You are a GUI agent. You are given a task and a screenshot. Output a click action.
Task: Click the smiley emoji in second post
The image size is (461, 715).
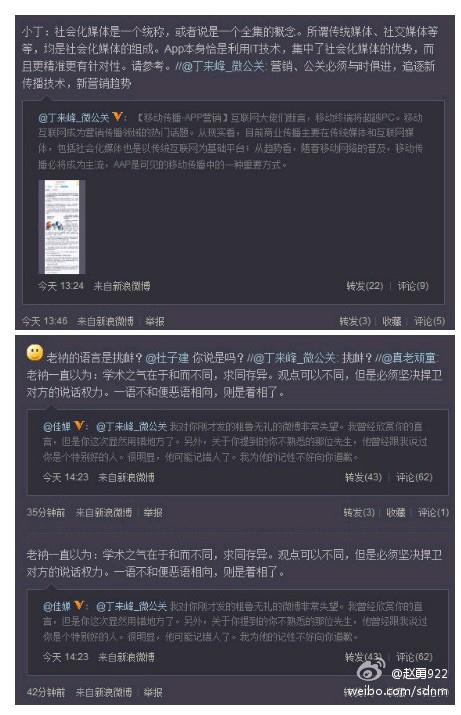[35, 352]
